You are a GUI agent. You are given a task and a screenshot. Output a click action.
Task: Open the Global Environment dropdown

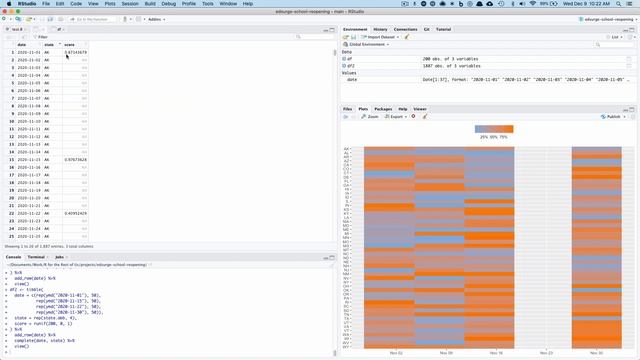366,44
